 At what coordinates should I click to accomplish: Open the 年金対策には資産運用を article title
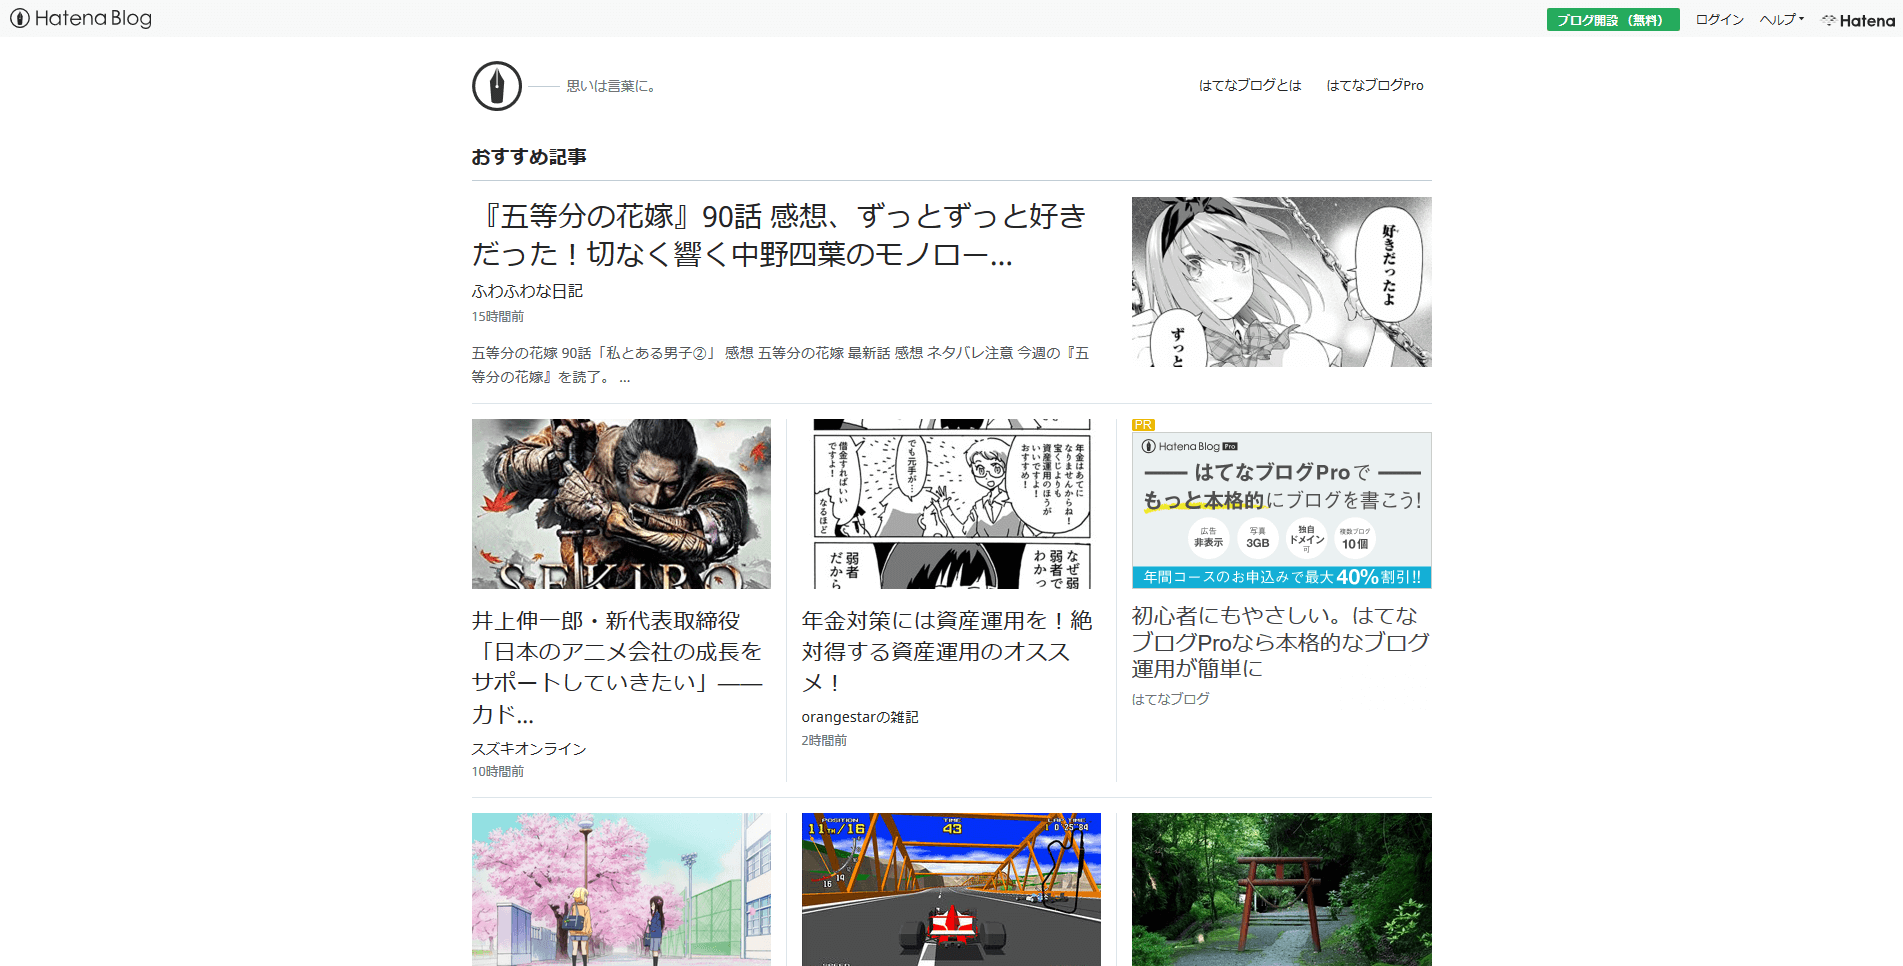947,651
